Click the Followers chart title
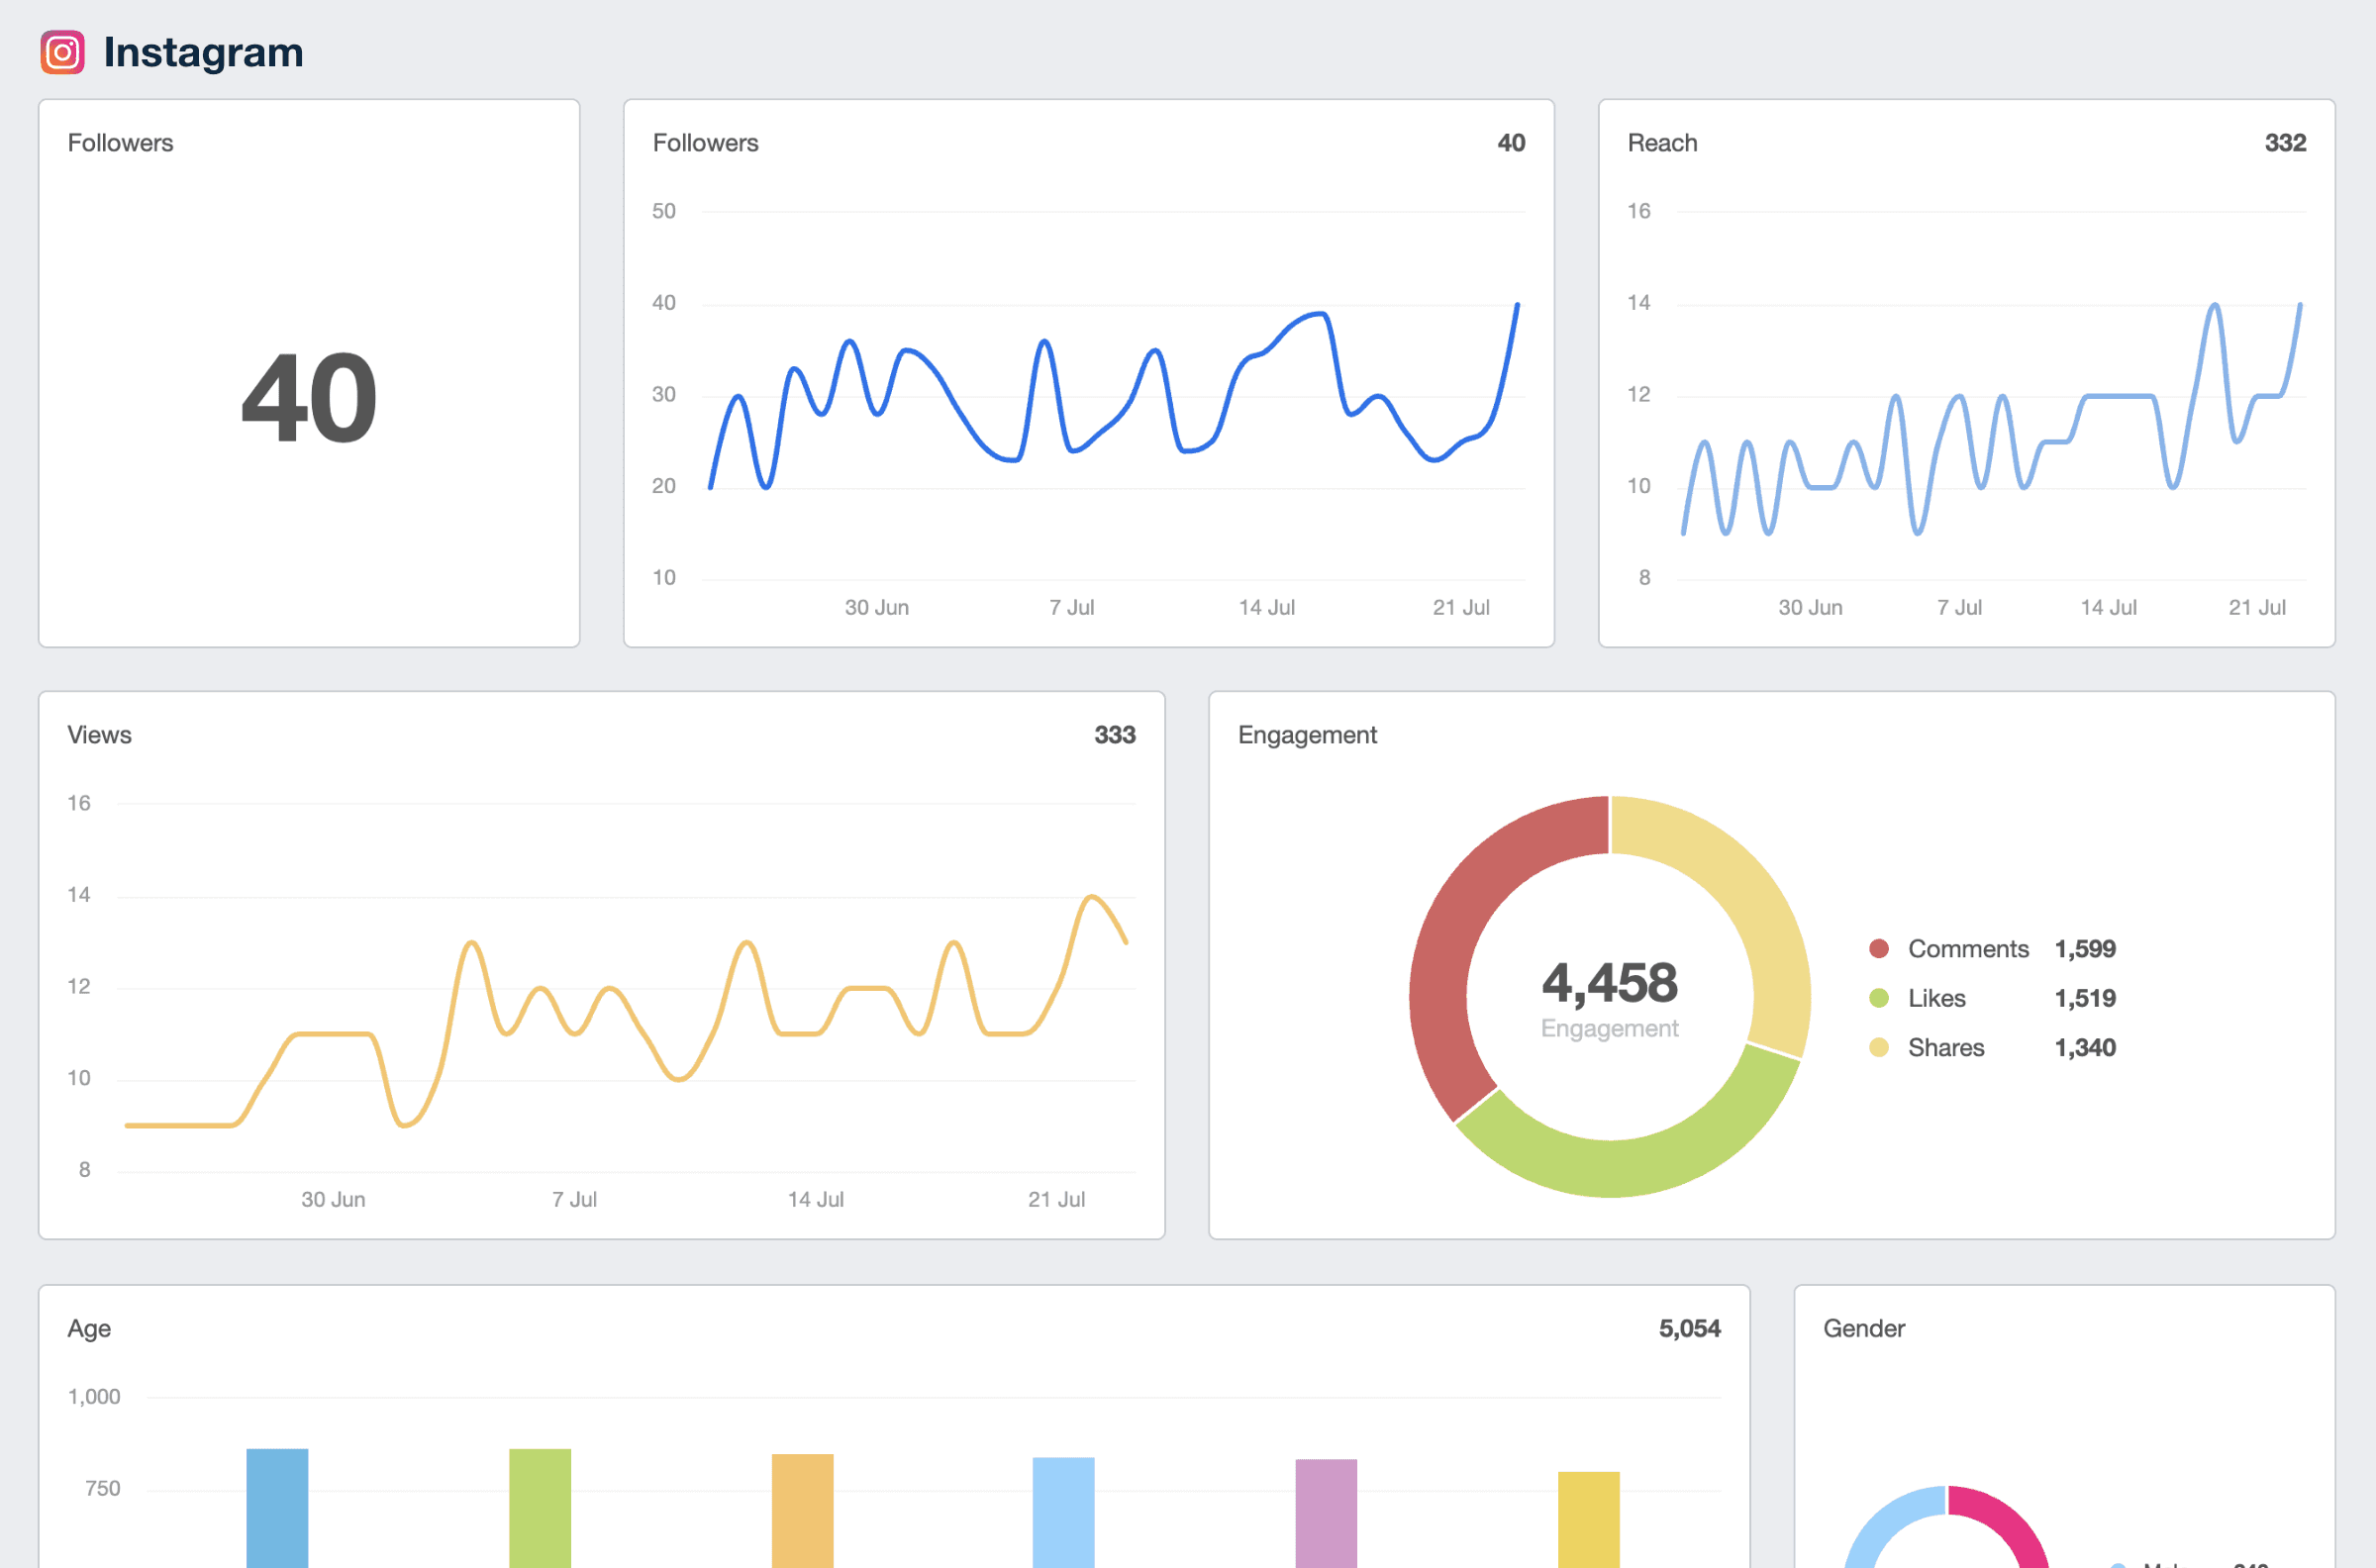 tap(705, 143)
